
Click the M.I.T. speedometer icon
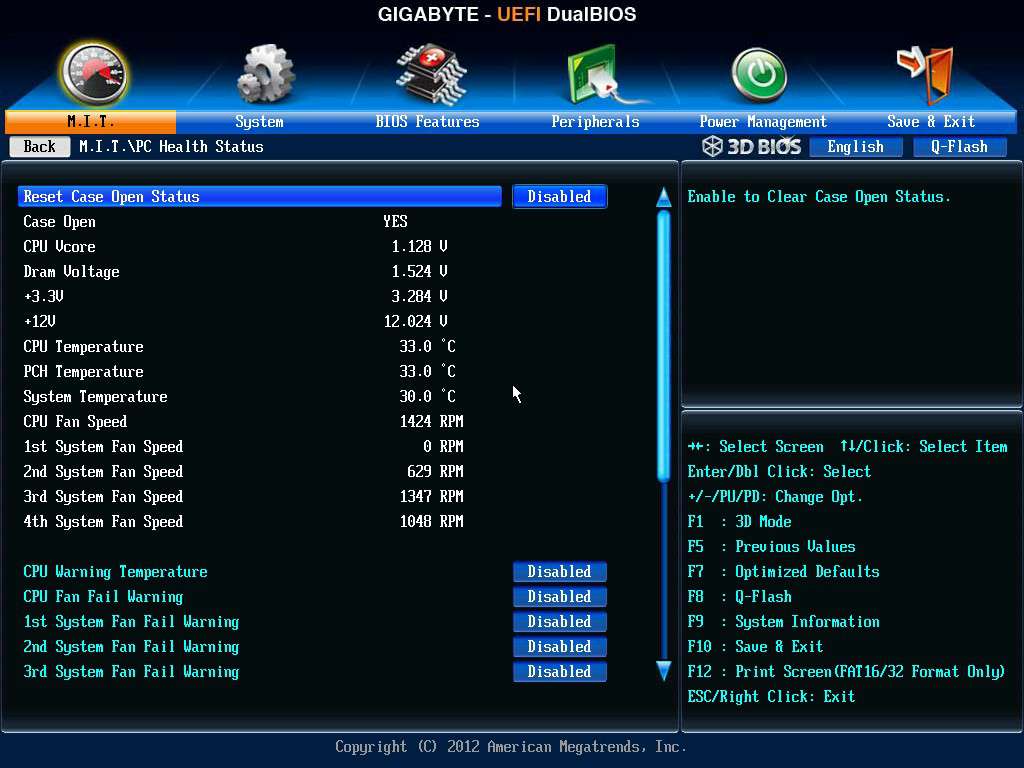[94, 74]
